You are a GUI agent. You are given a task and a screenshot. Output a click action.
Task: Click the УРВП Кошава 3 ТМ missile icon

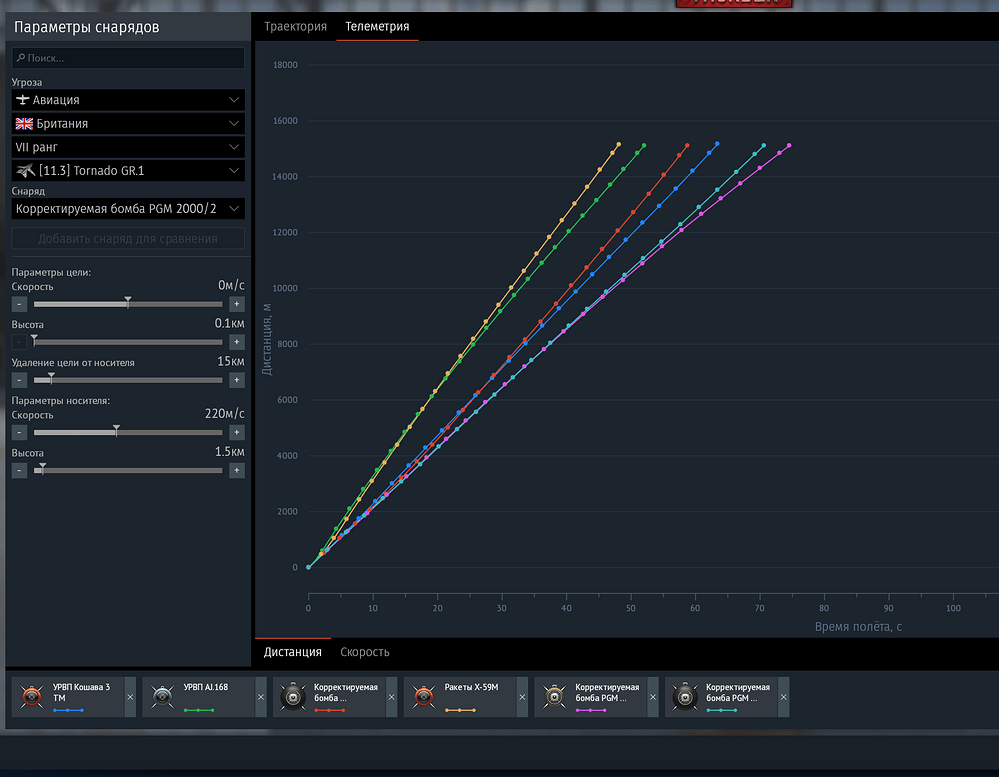[x=31, y=696]
